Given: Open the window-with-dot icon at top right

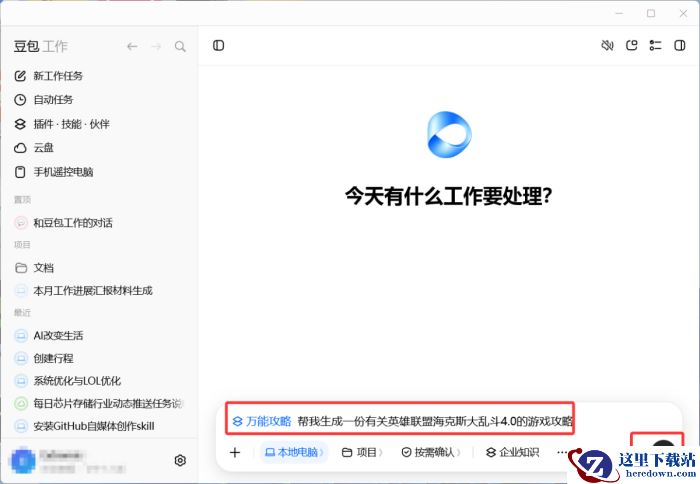Looking at the screenshot, I should [x=632, y=46].
